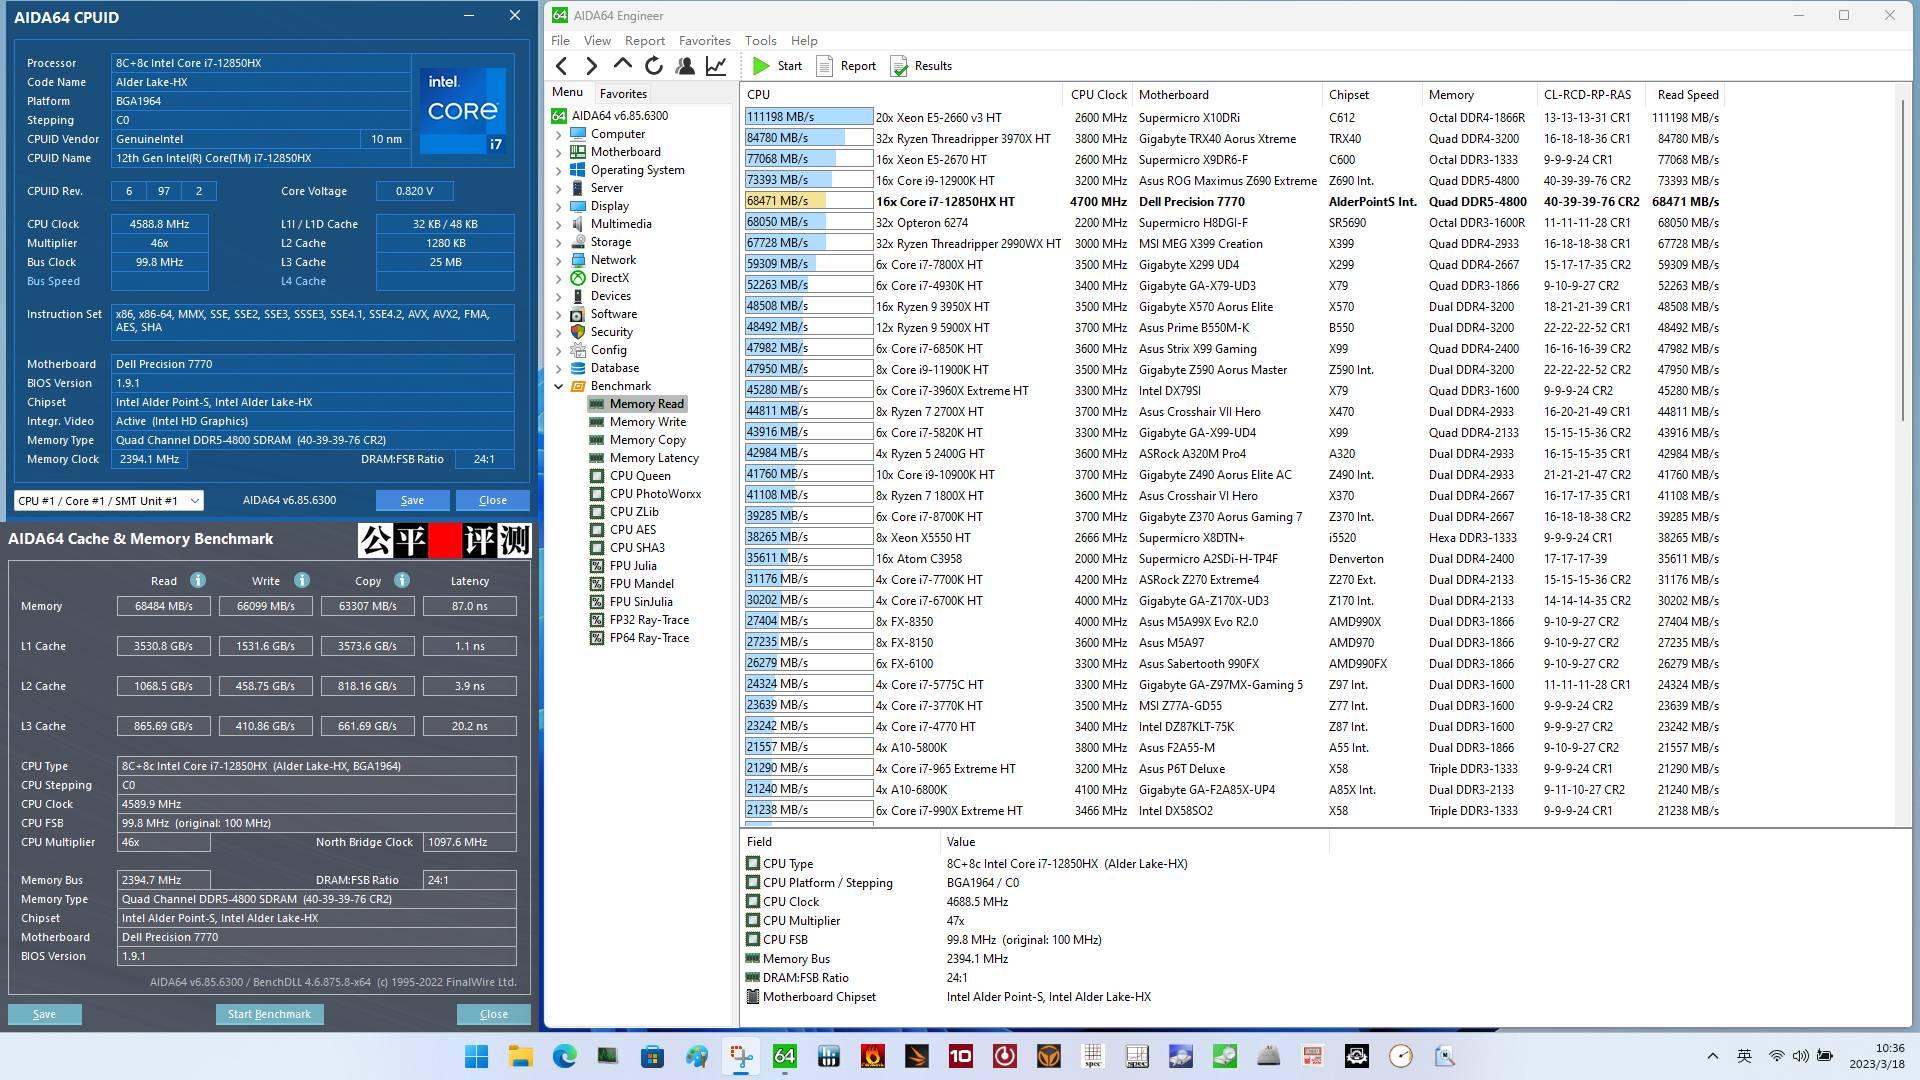Click the Up level arrow icon
The image size is (1920, 1080).
coord(622,66)
